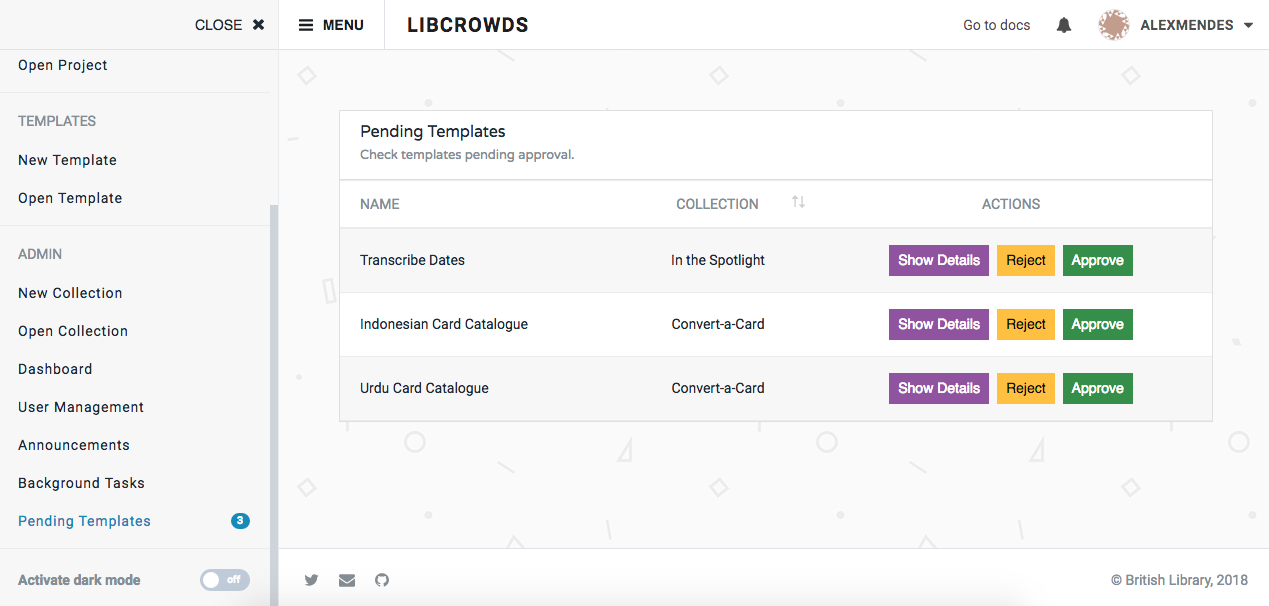Click the notification bell
This screenshot has height=606, width=1269.
pos(1063,24)
